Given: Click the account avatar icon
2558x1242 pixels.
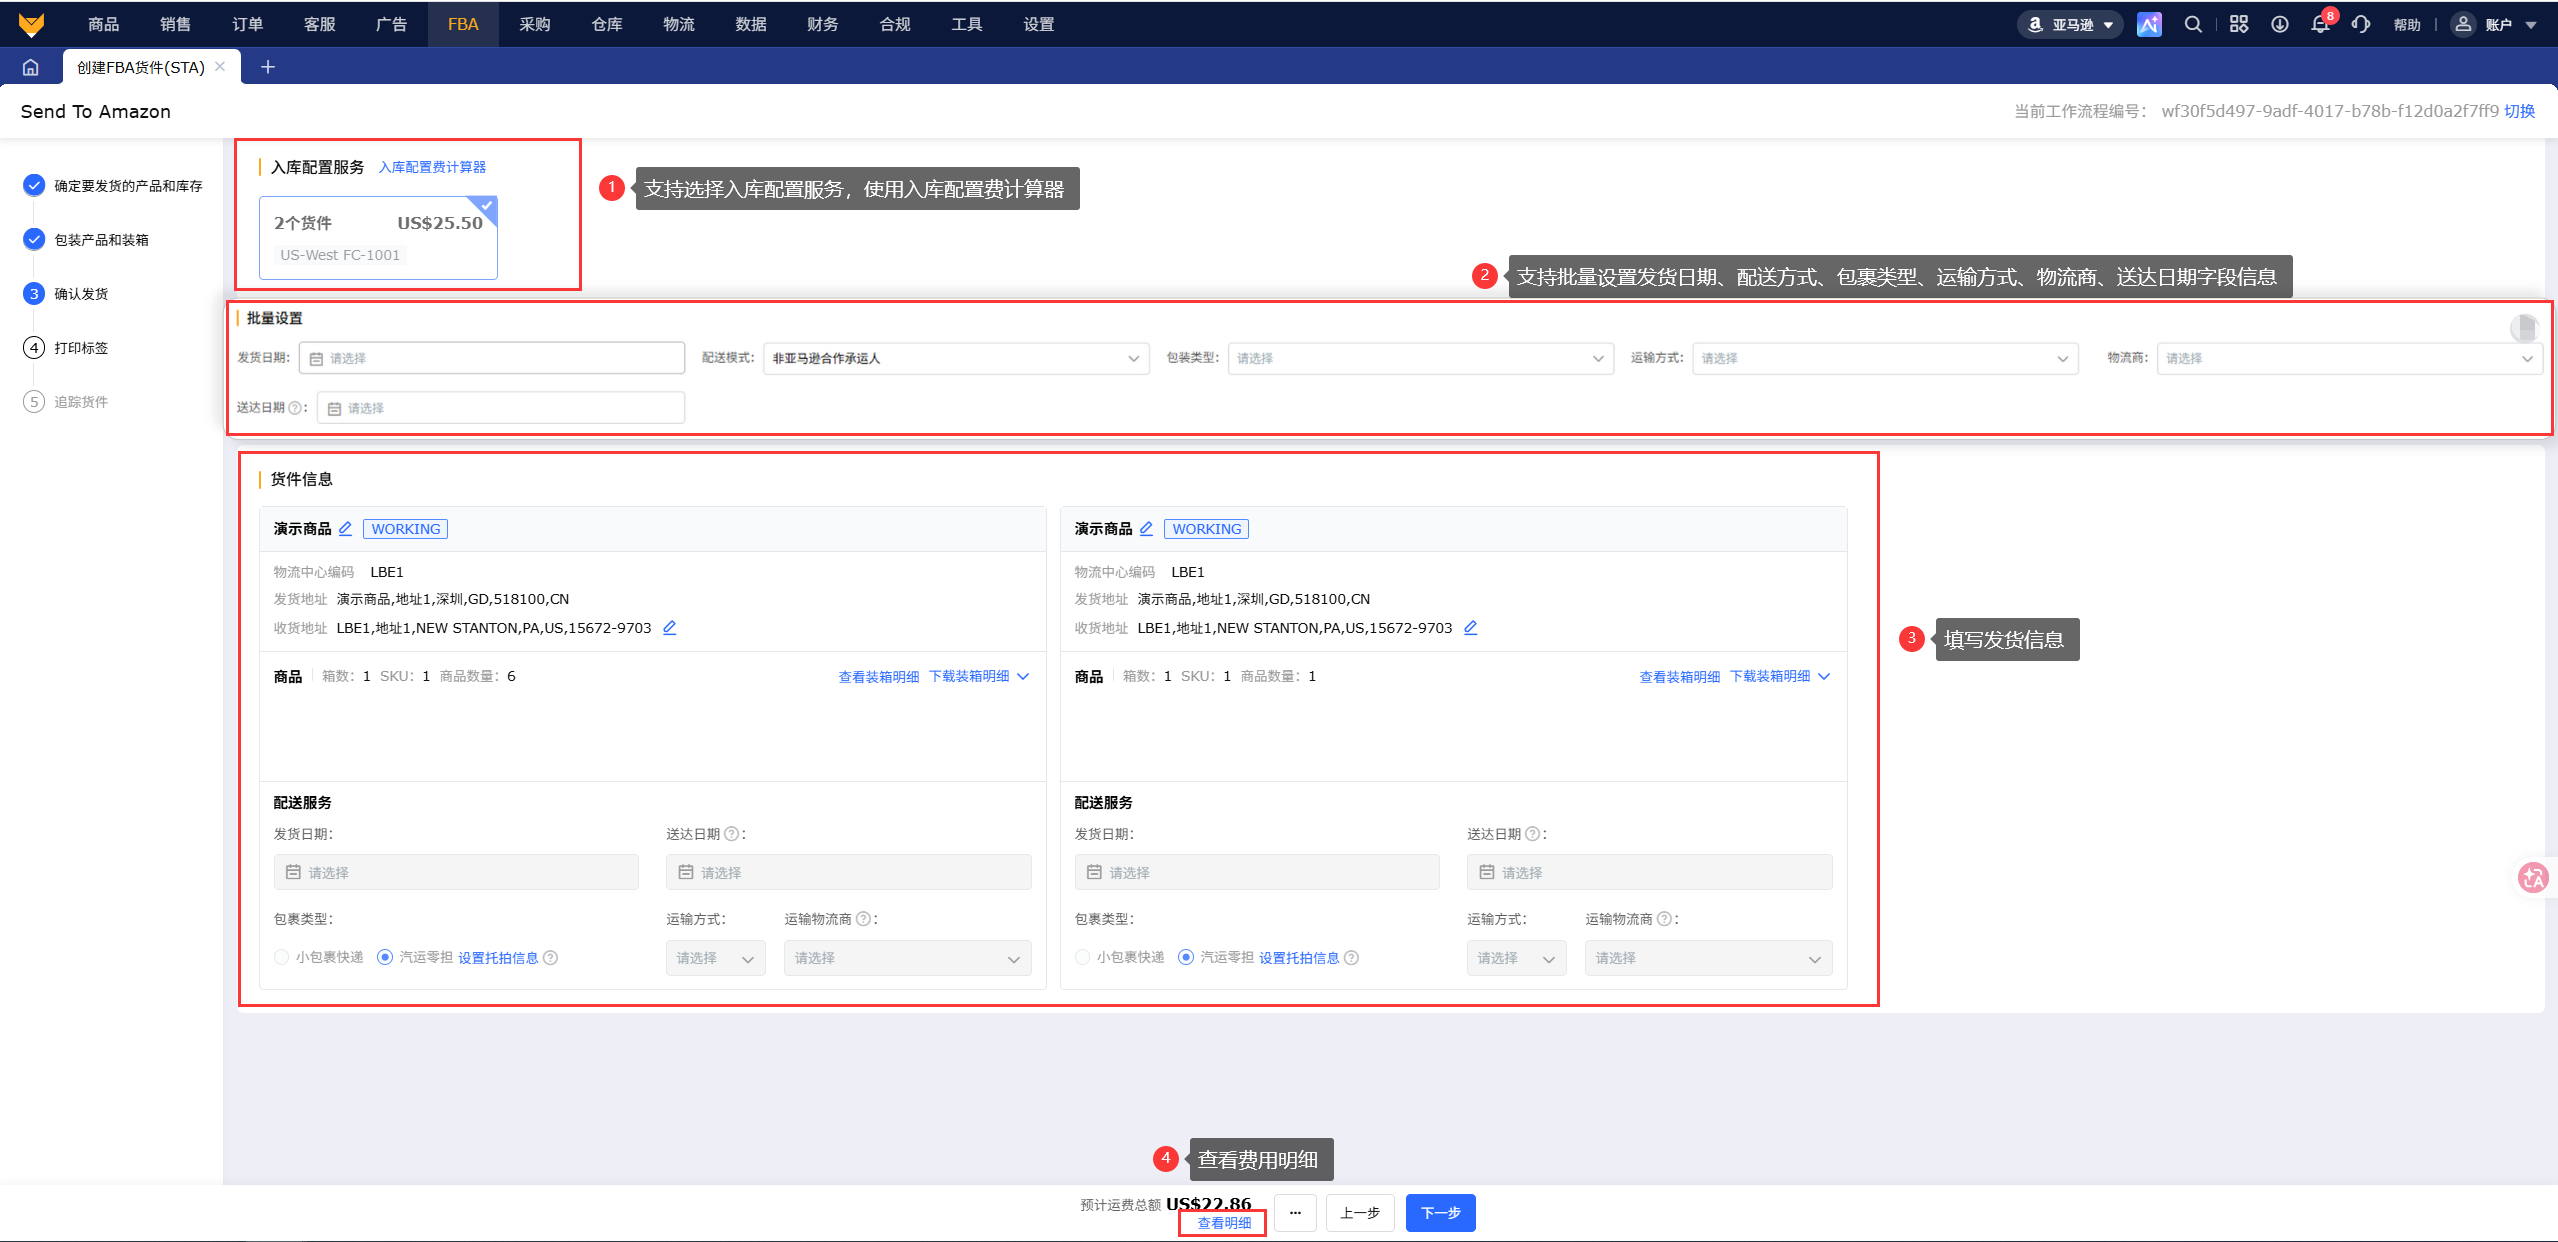Looking at the screenshot, I should pos(2464,24).
